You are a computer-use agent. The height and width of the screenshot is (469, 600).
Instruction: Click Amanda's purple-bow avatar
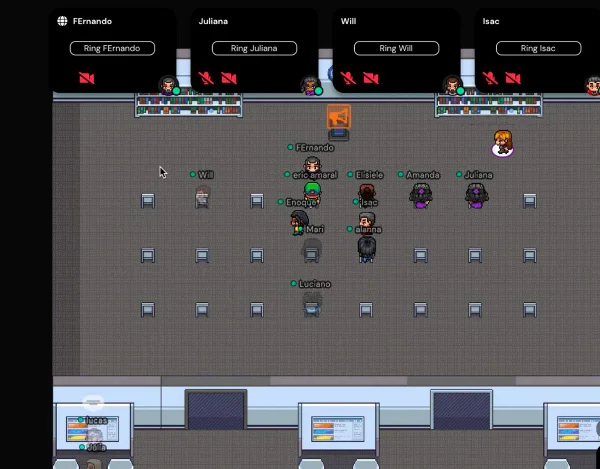coord(421,195)
